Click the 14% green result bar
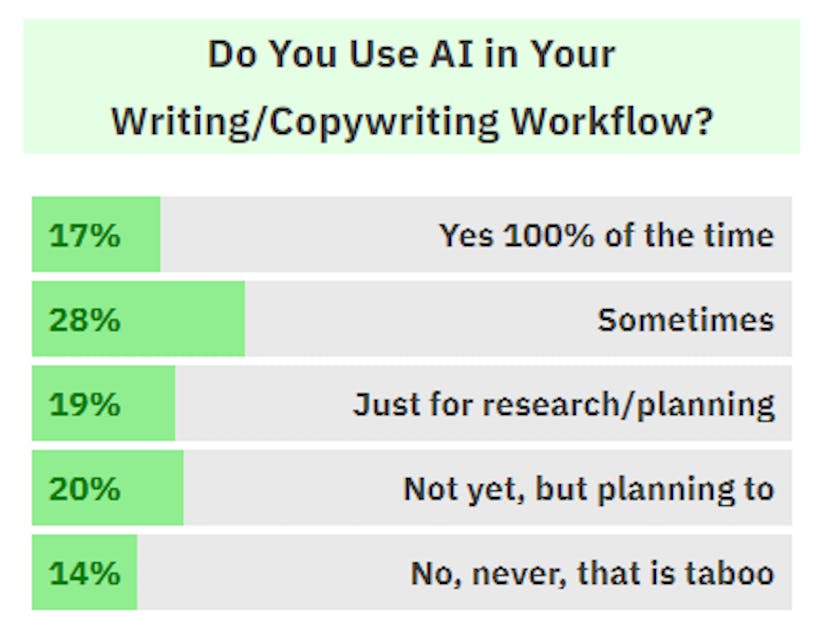Image resolution: width=828 pixels, height=625 pixels. [84, 572]
